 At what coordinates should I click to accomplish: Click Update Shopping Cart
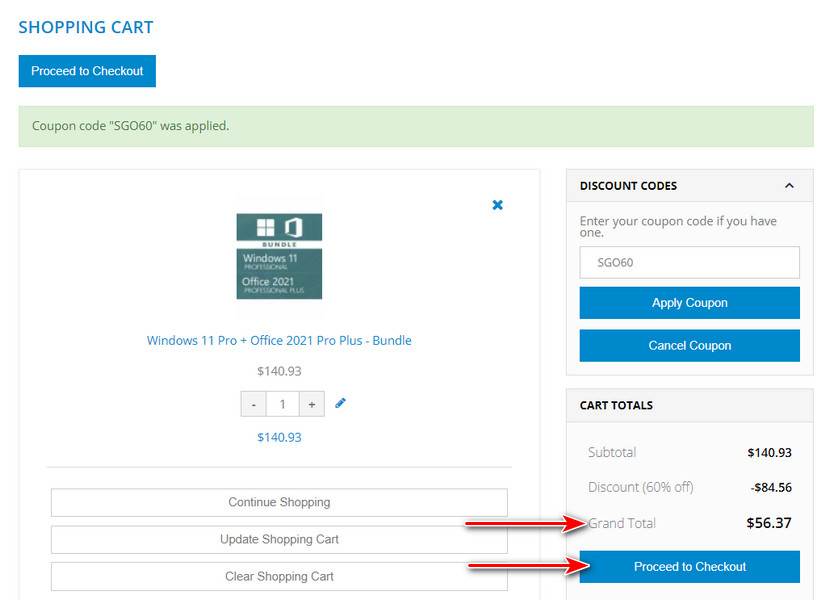tap(279, 539)
